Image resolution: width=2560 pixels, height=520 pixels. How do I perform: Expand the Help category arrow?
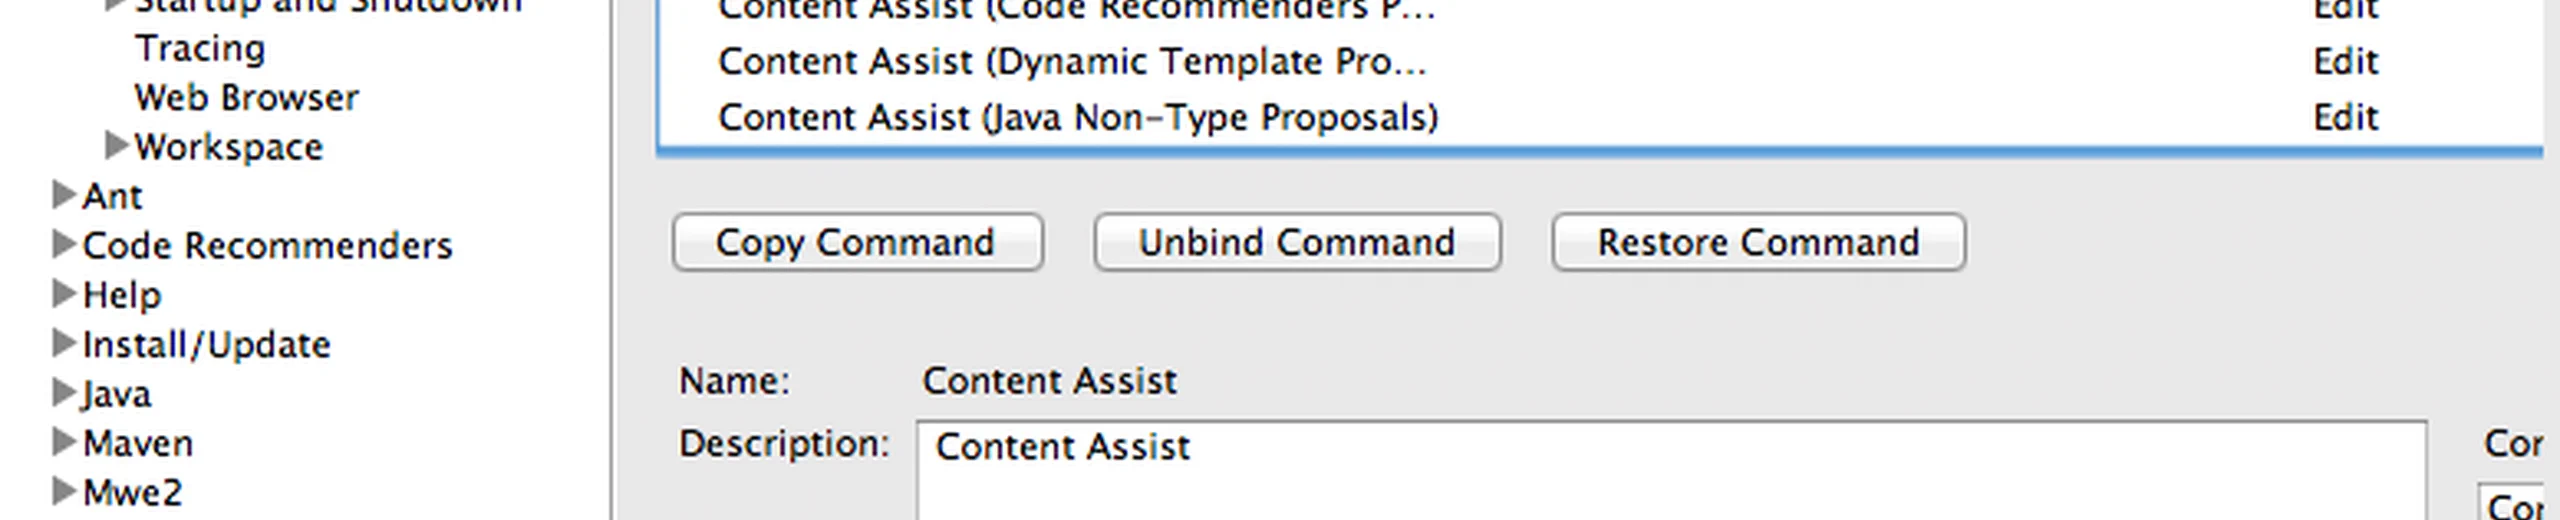(63, 294)
